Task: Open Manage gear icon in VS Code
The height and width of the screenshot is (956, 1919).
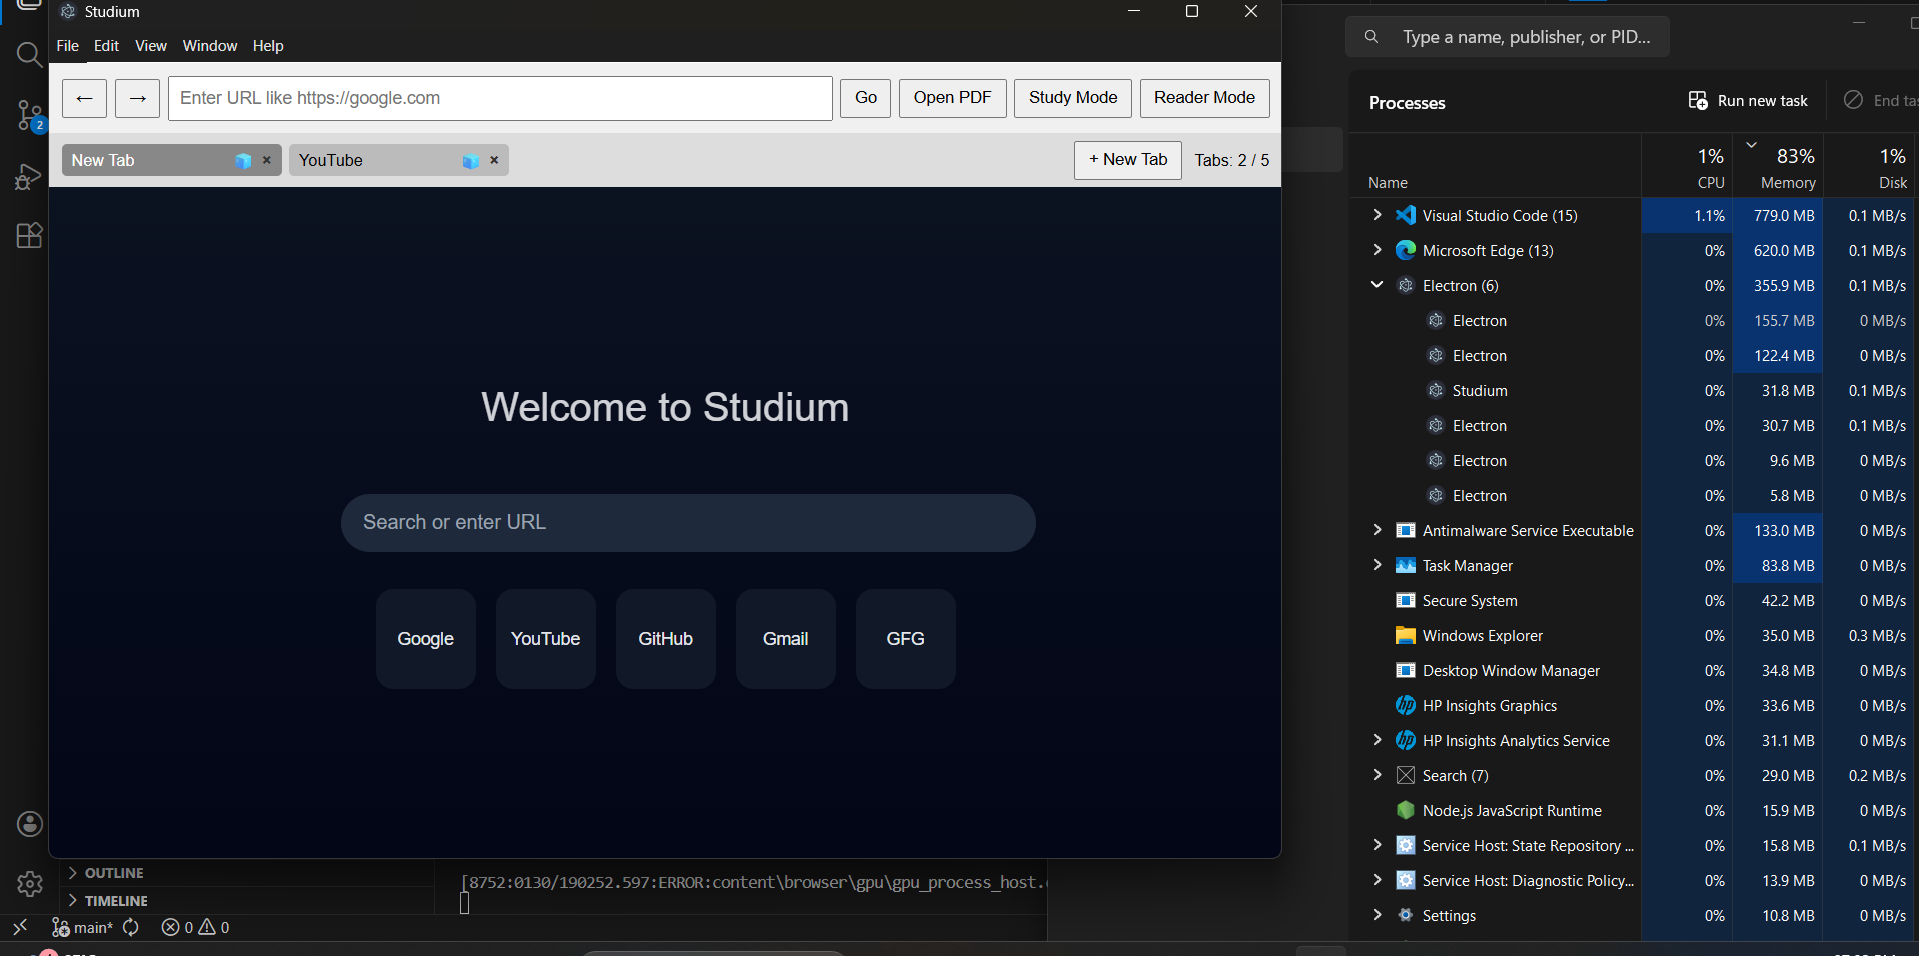Action: pyautogui.click(x=30, y=884)
